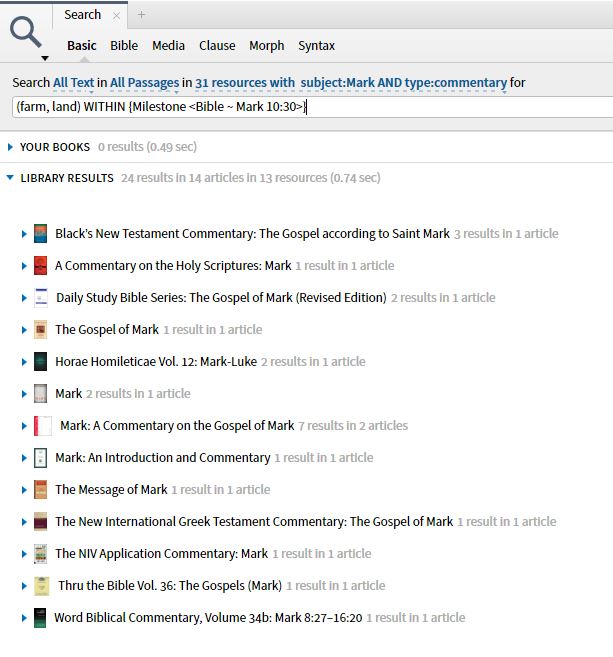Click the Mark resource cover icon
This screenshot has width=613, height=657.
point(41,394)
